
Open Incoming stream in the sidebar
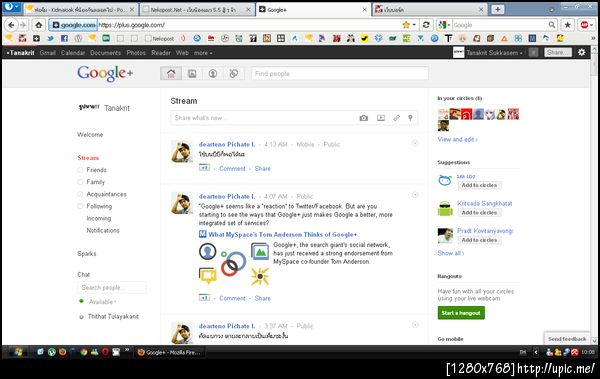point(99,218)
